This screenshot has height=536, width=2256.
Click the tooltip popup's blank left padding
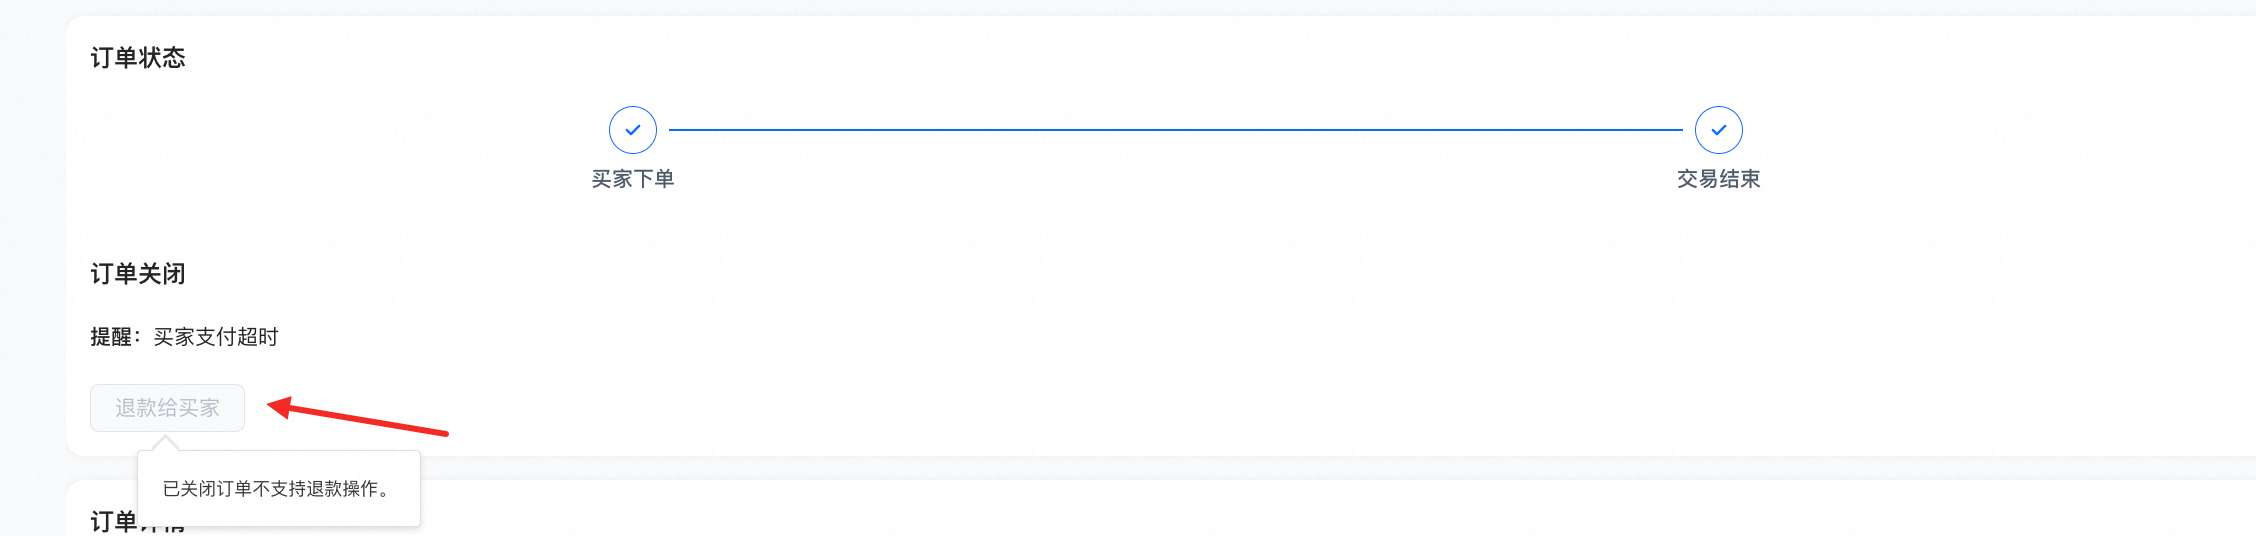click(x=150, y=489)
